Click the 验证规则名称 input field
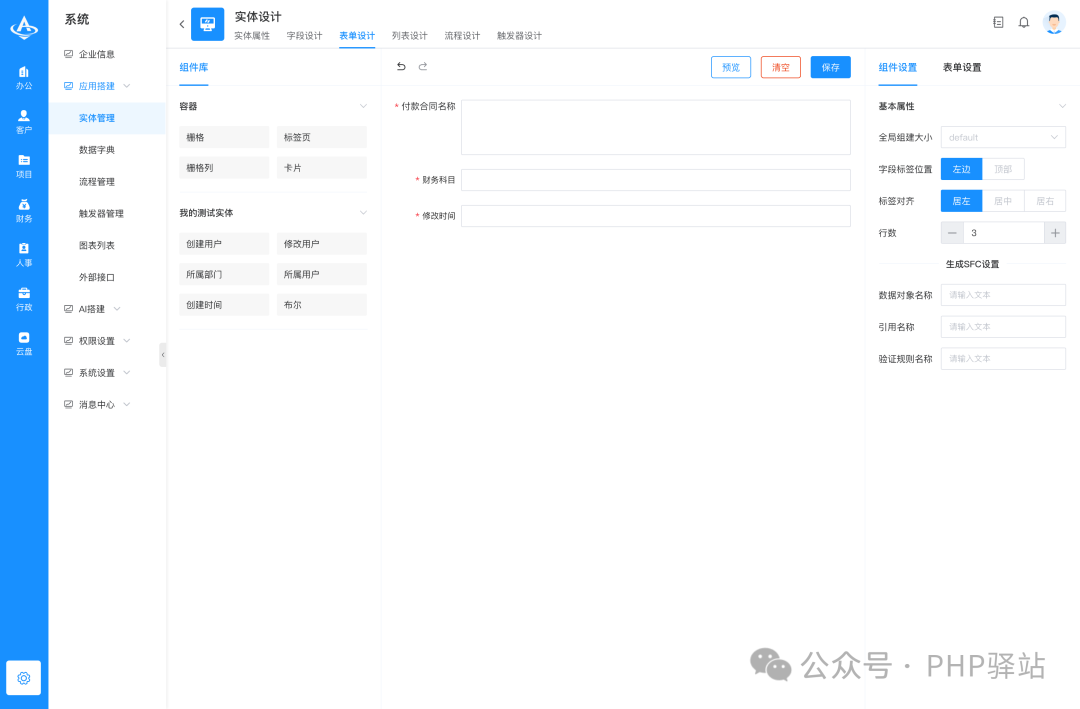This screenshot has width=1080, height=709. coord(1003,358)
